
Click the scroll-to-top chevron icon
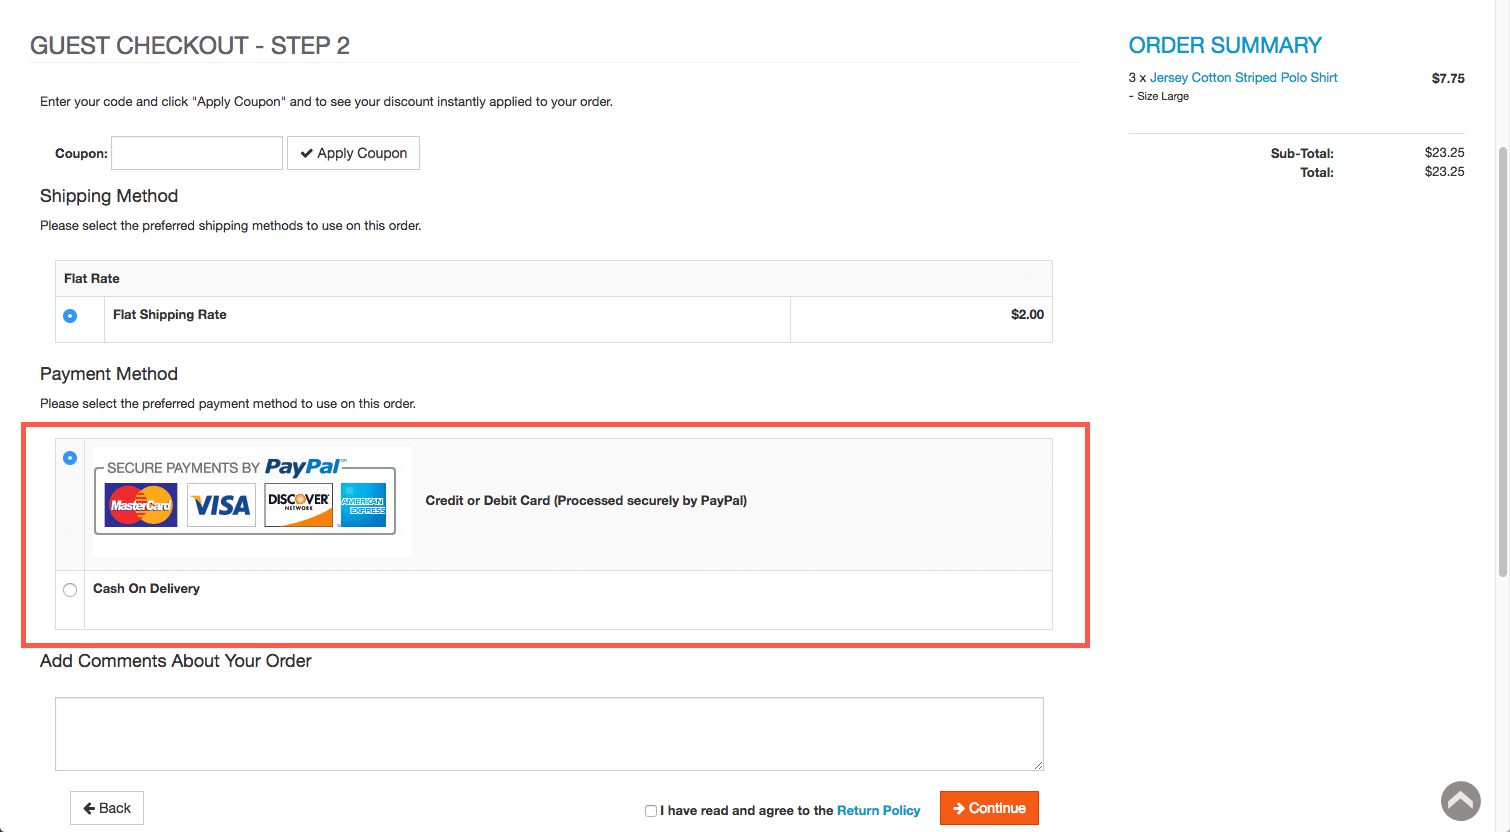click(x=1460, y=801)
